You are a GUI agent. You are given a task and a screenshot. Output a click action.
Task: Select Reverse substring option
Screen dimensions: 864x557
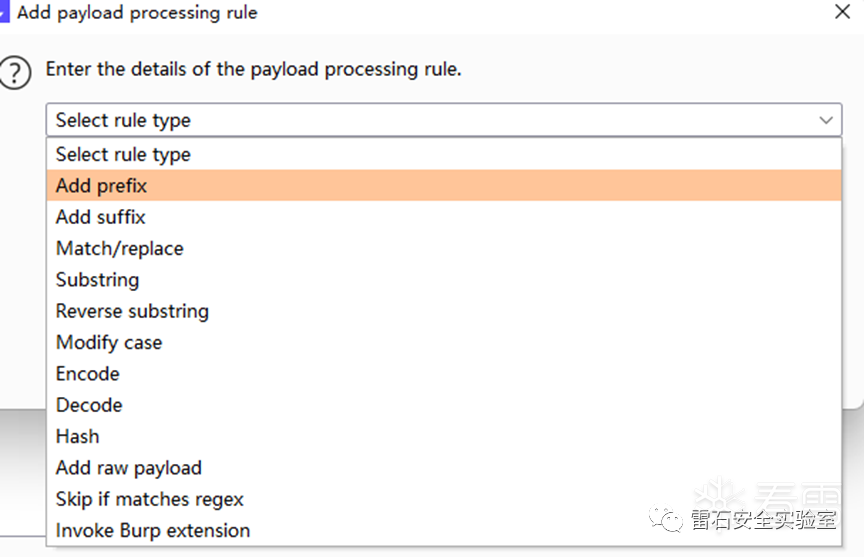[132, 311]
